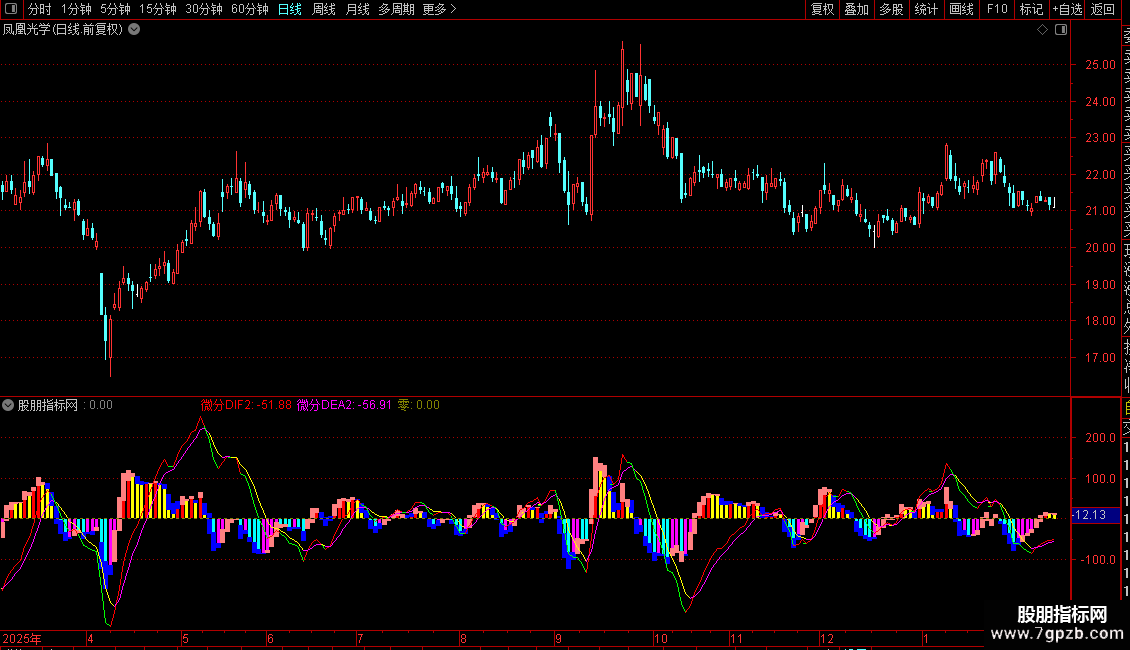
Task: Click the 返回 back button
Action: [1103, 10]
